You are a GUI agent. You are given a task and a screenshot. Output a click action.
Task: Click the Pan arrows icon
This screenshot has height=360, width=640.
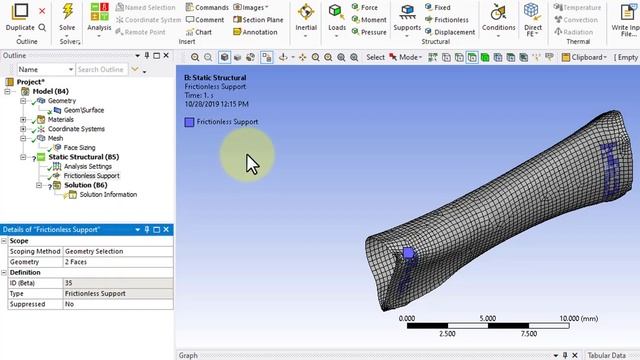[x=302, y=58]
